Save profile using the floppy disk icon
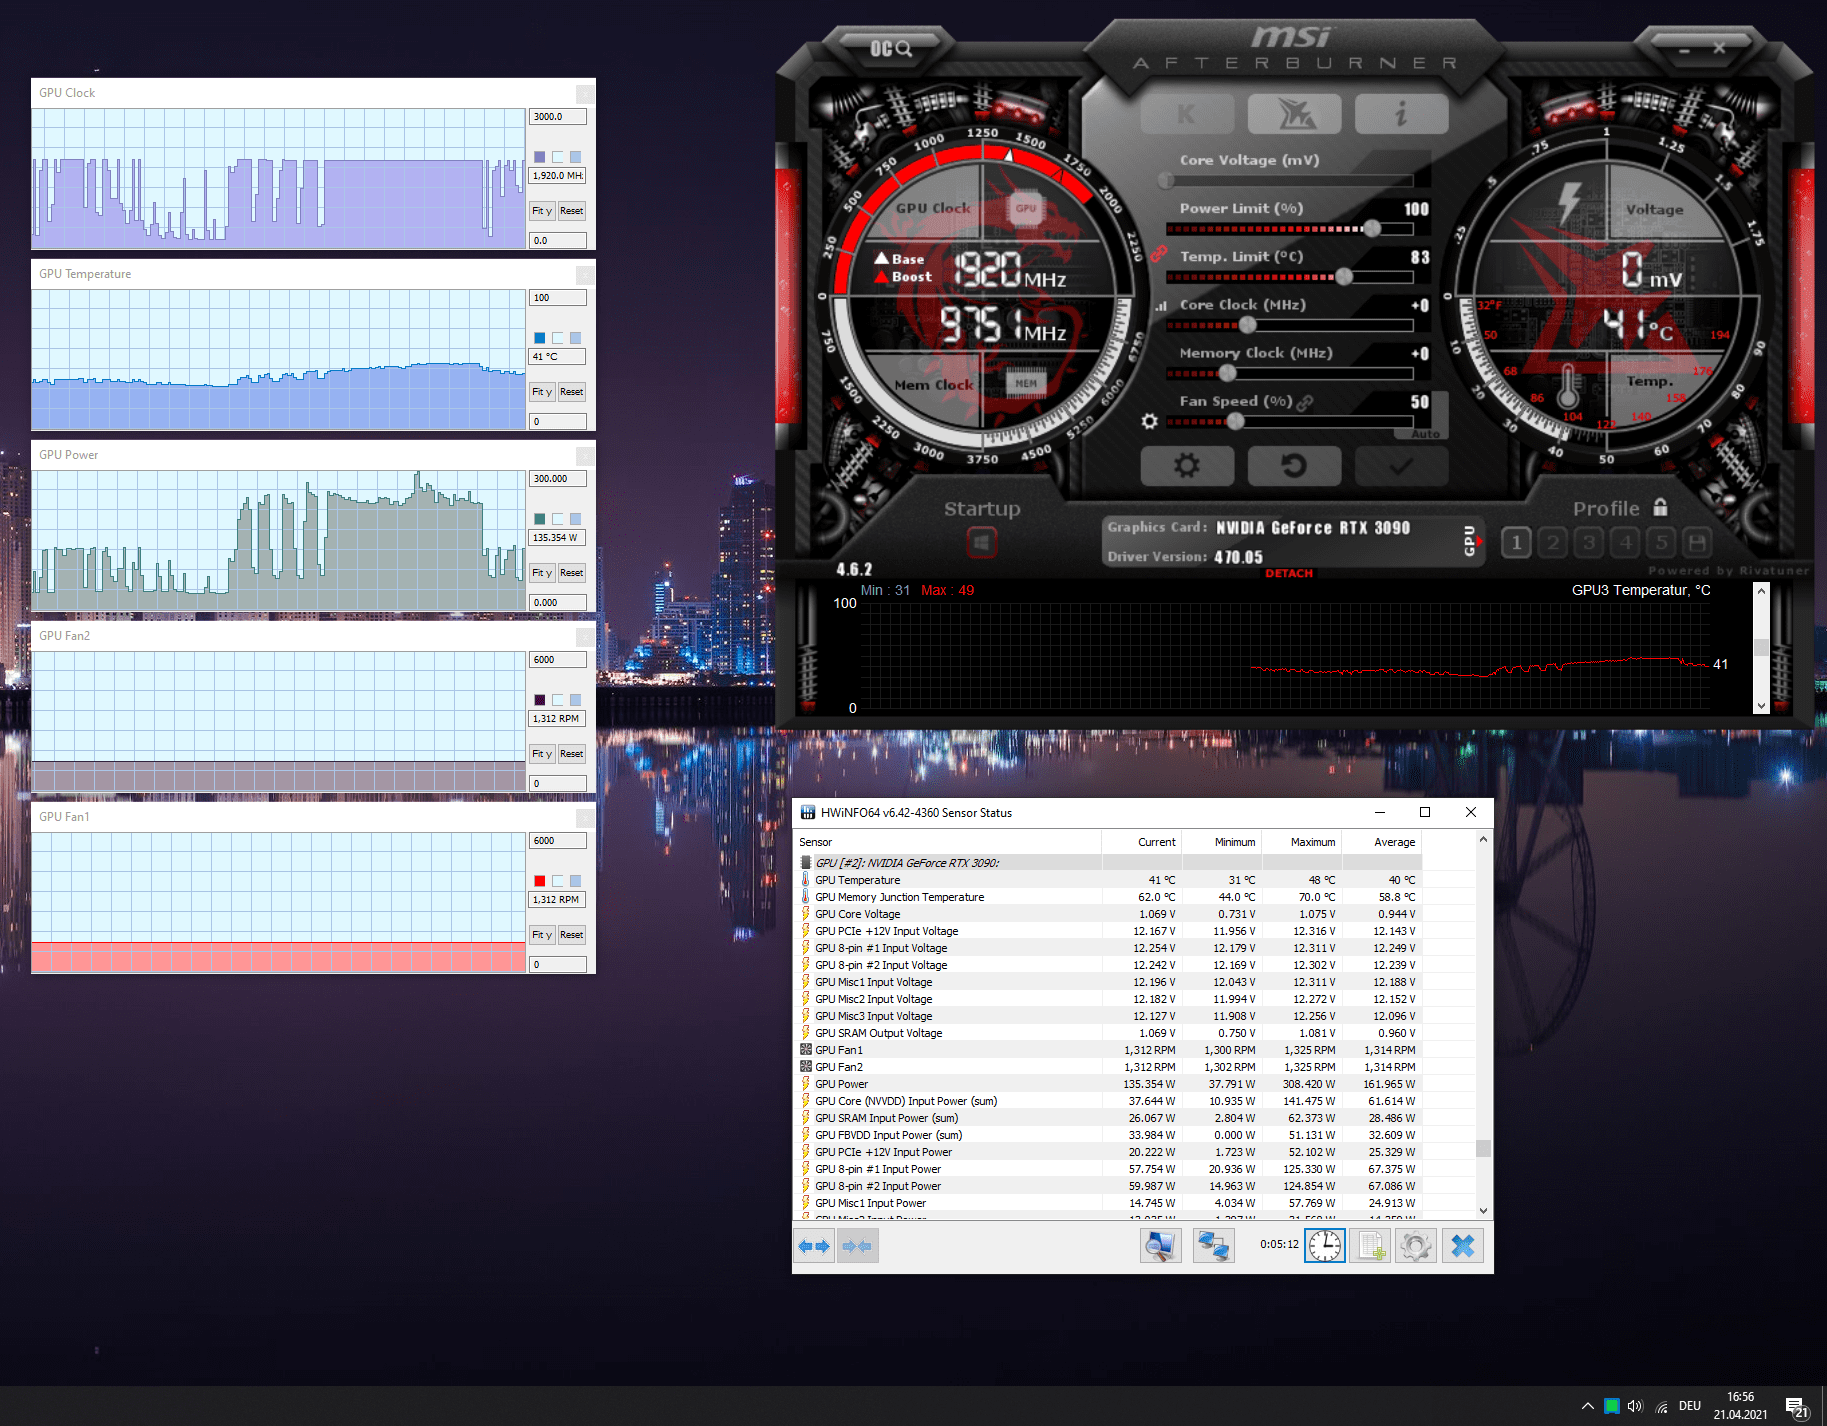 click(1697, 543)
